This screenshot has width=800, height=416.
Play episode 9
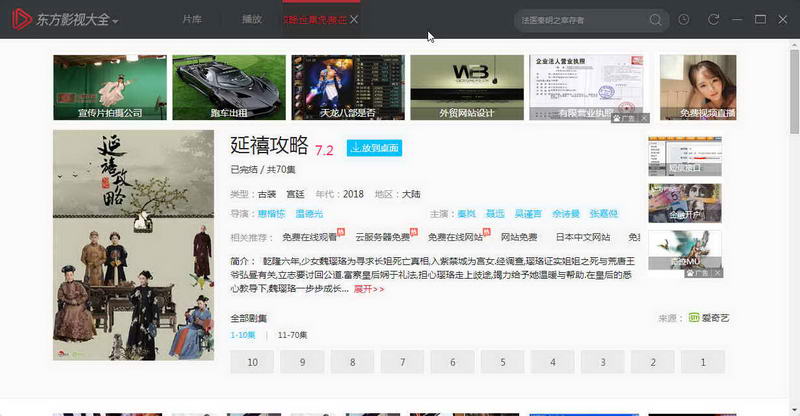[x=302, y=362]
